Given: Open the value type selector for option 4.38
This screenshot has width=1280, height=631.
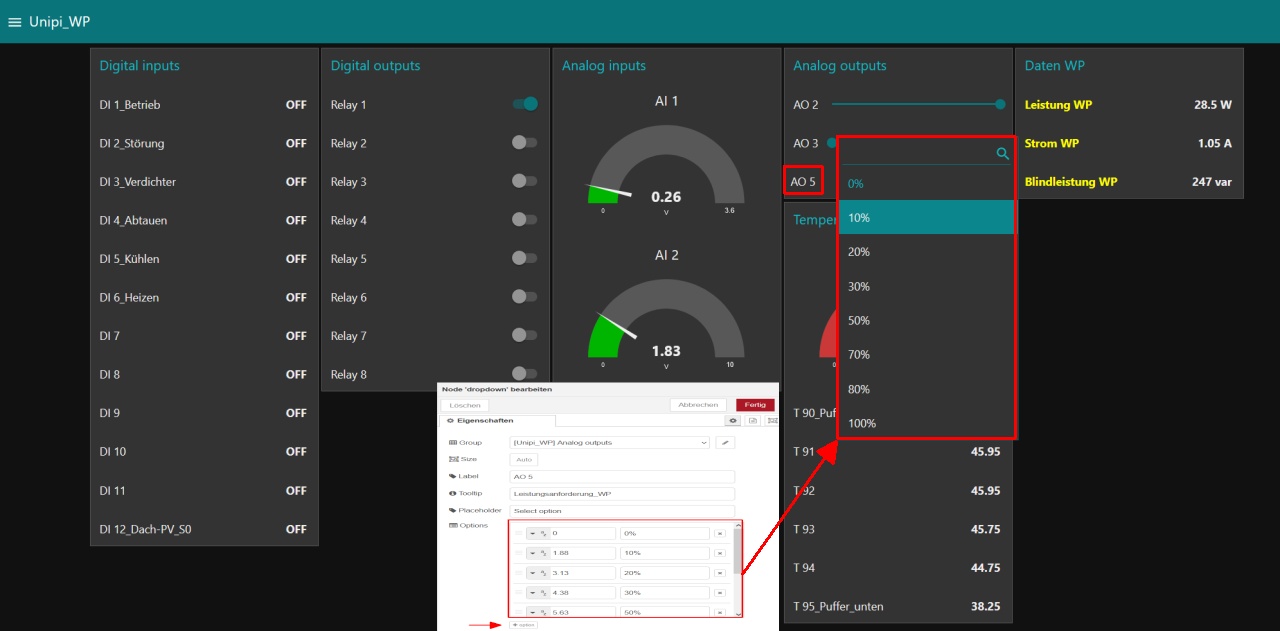Looking at the screenshot, I should (538, 593).
